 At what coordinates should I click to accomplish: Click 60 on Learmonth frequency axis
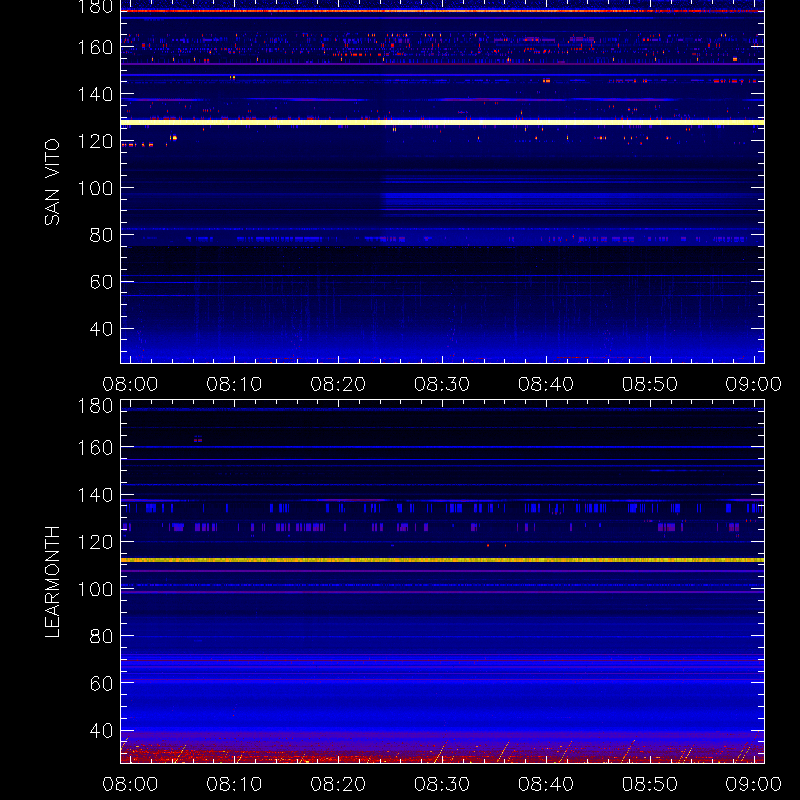[101, 683]
